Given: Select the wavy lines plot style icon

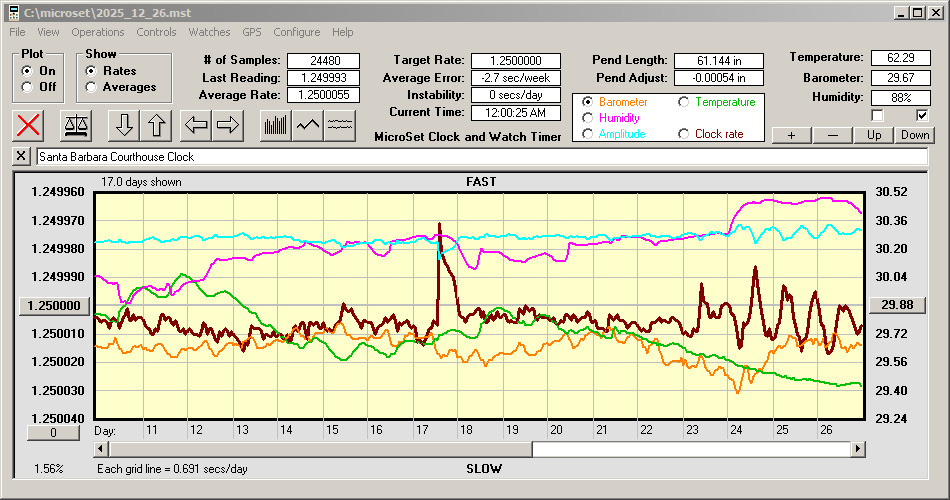Looking at the screenshot, I should point(341,125).
